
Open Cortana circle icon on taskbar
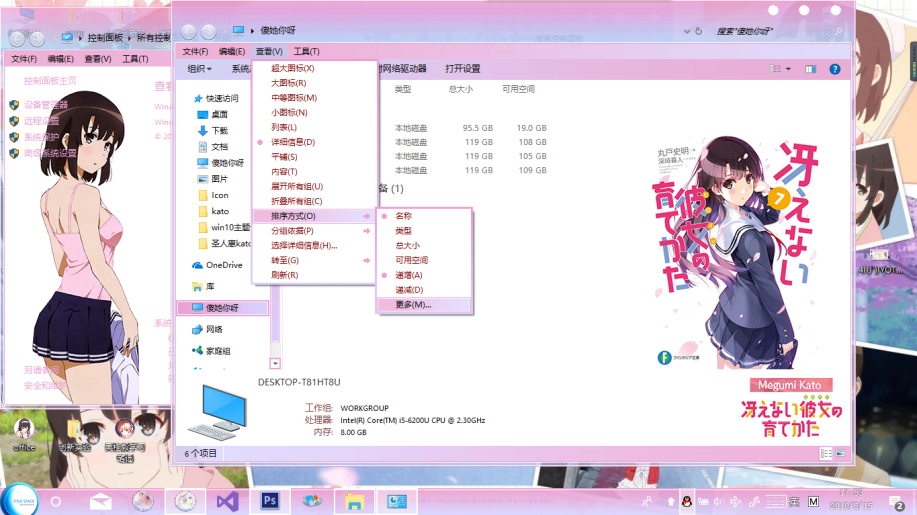(56, 502)
